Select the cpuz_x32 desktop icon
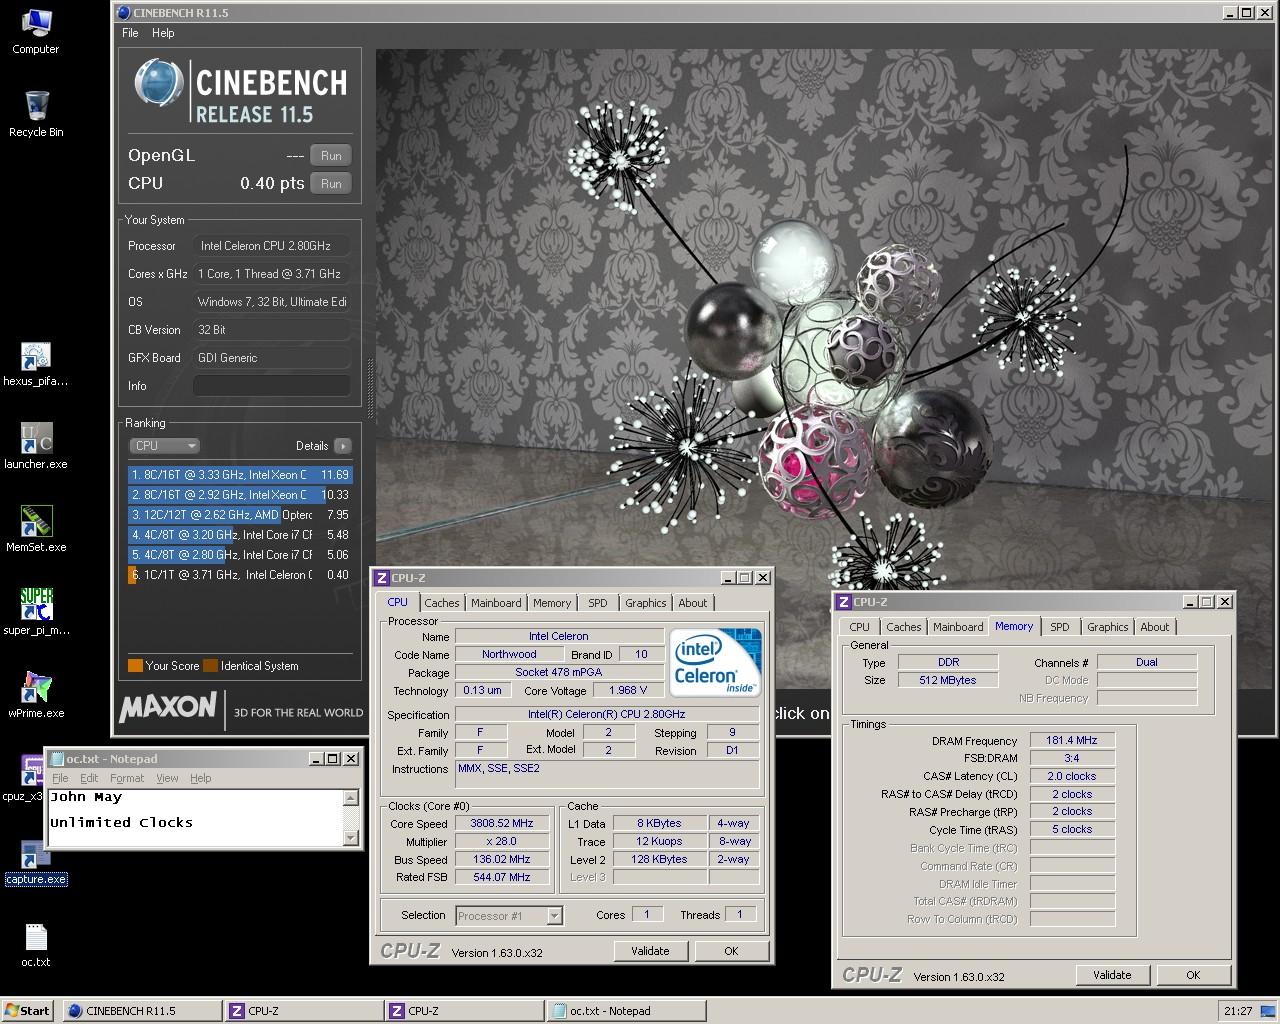Viewport: 1280px width, 1024px height. pyautogui.click(x=22, y=779)
